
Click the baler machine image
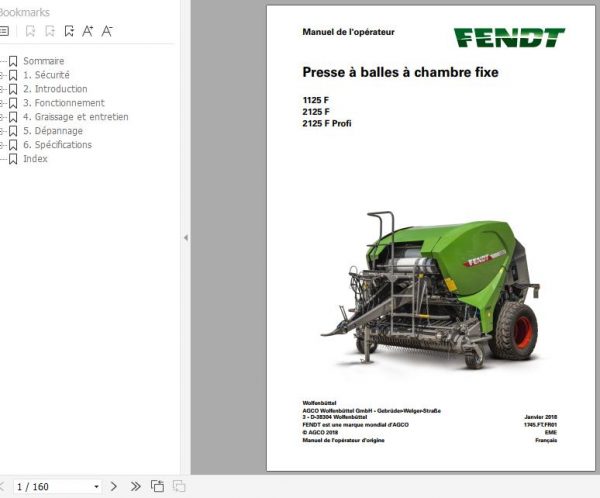point(430,290)
